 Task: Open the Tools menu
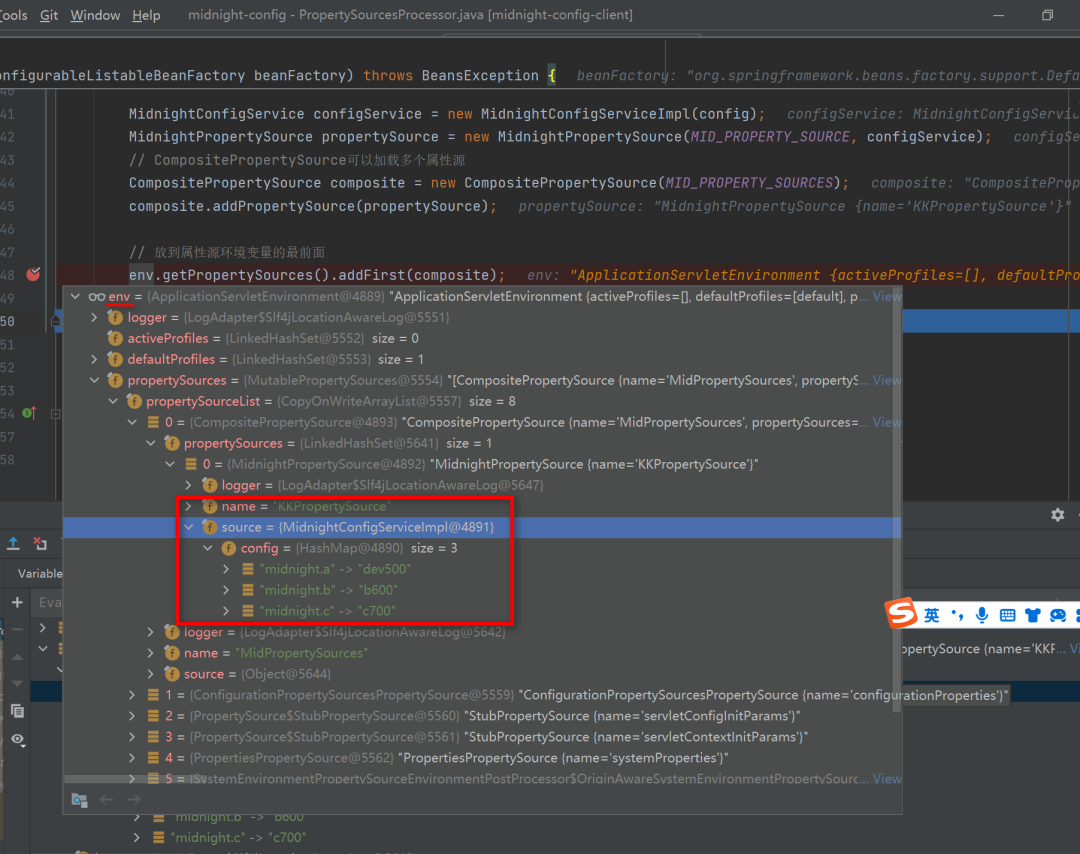(13, 15)
